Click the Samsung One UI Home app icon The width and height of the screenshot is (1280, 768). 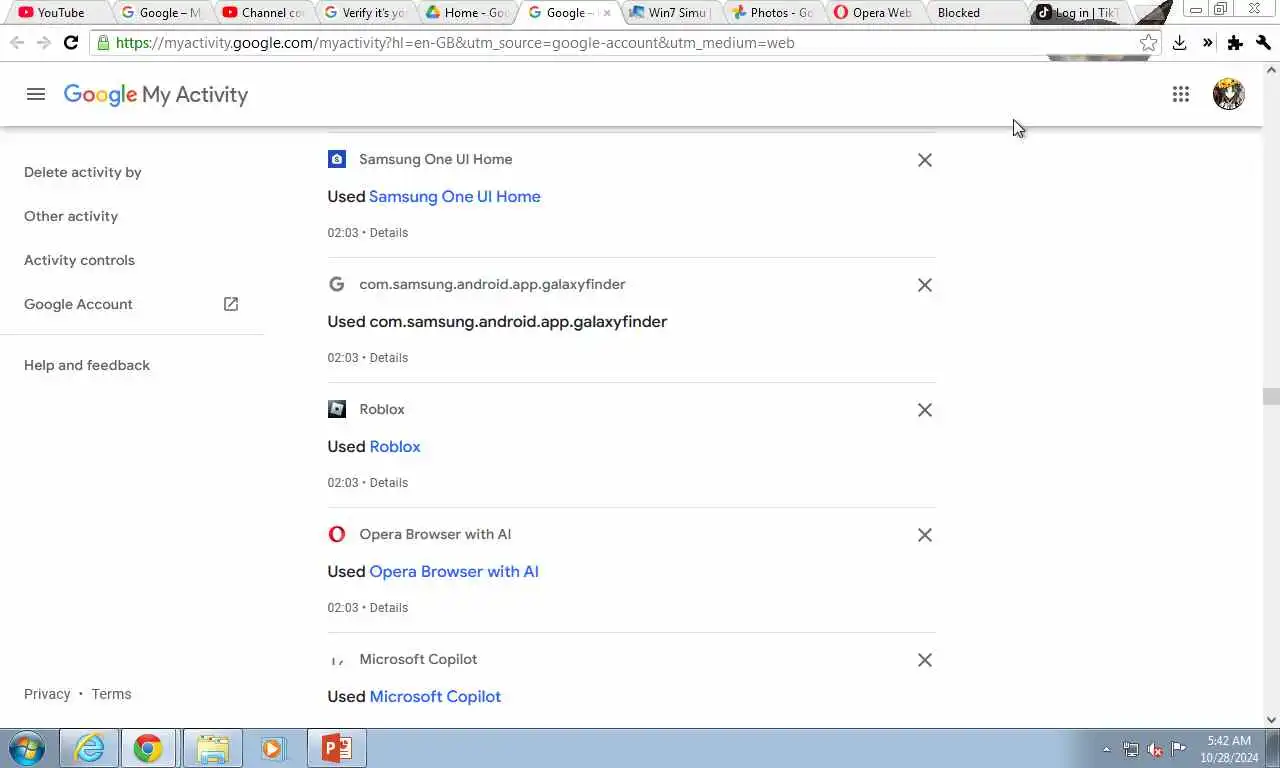coord(337,159)
